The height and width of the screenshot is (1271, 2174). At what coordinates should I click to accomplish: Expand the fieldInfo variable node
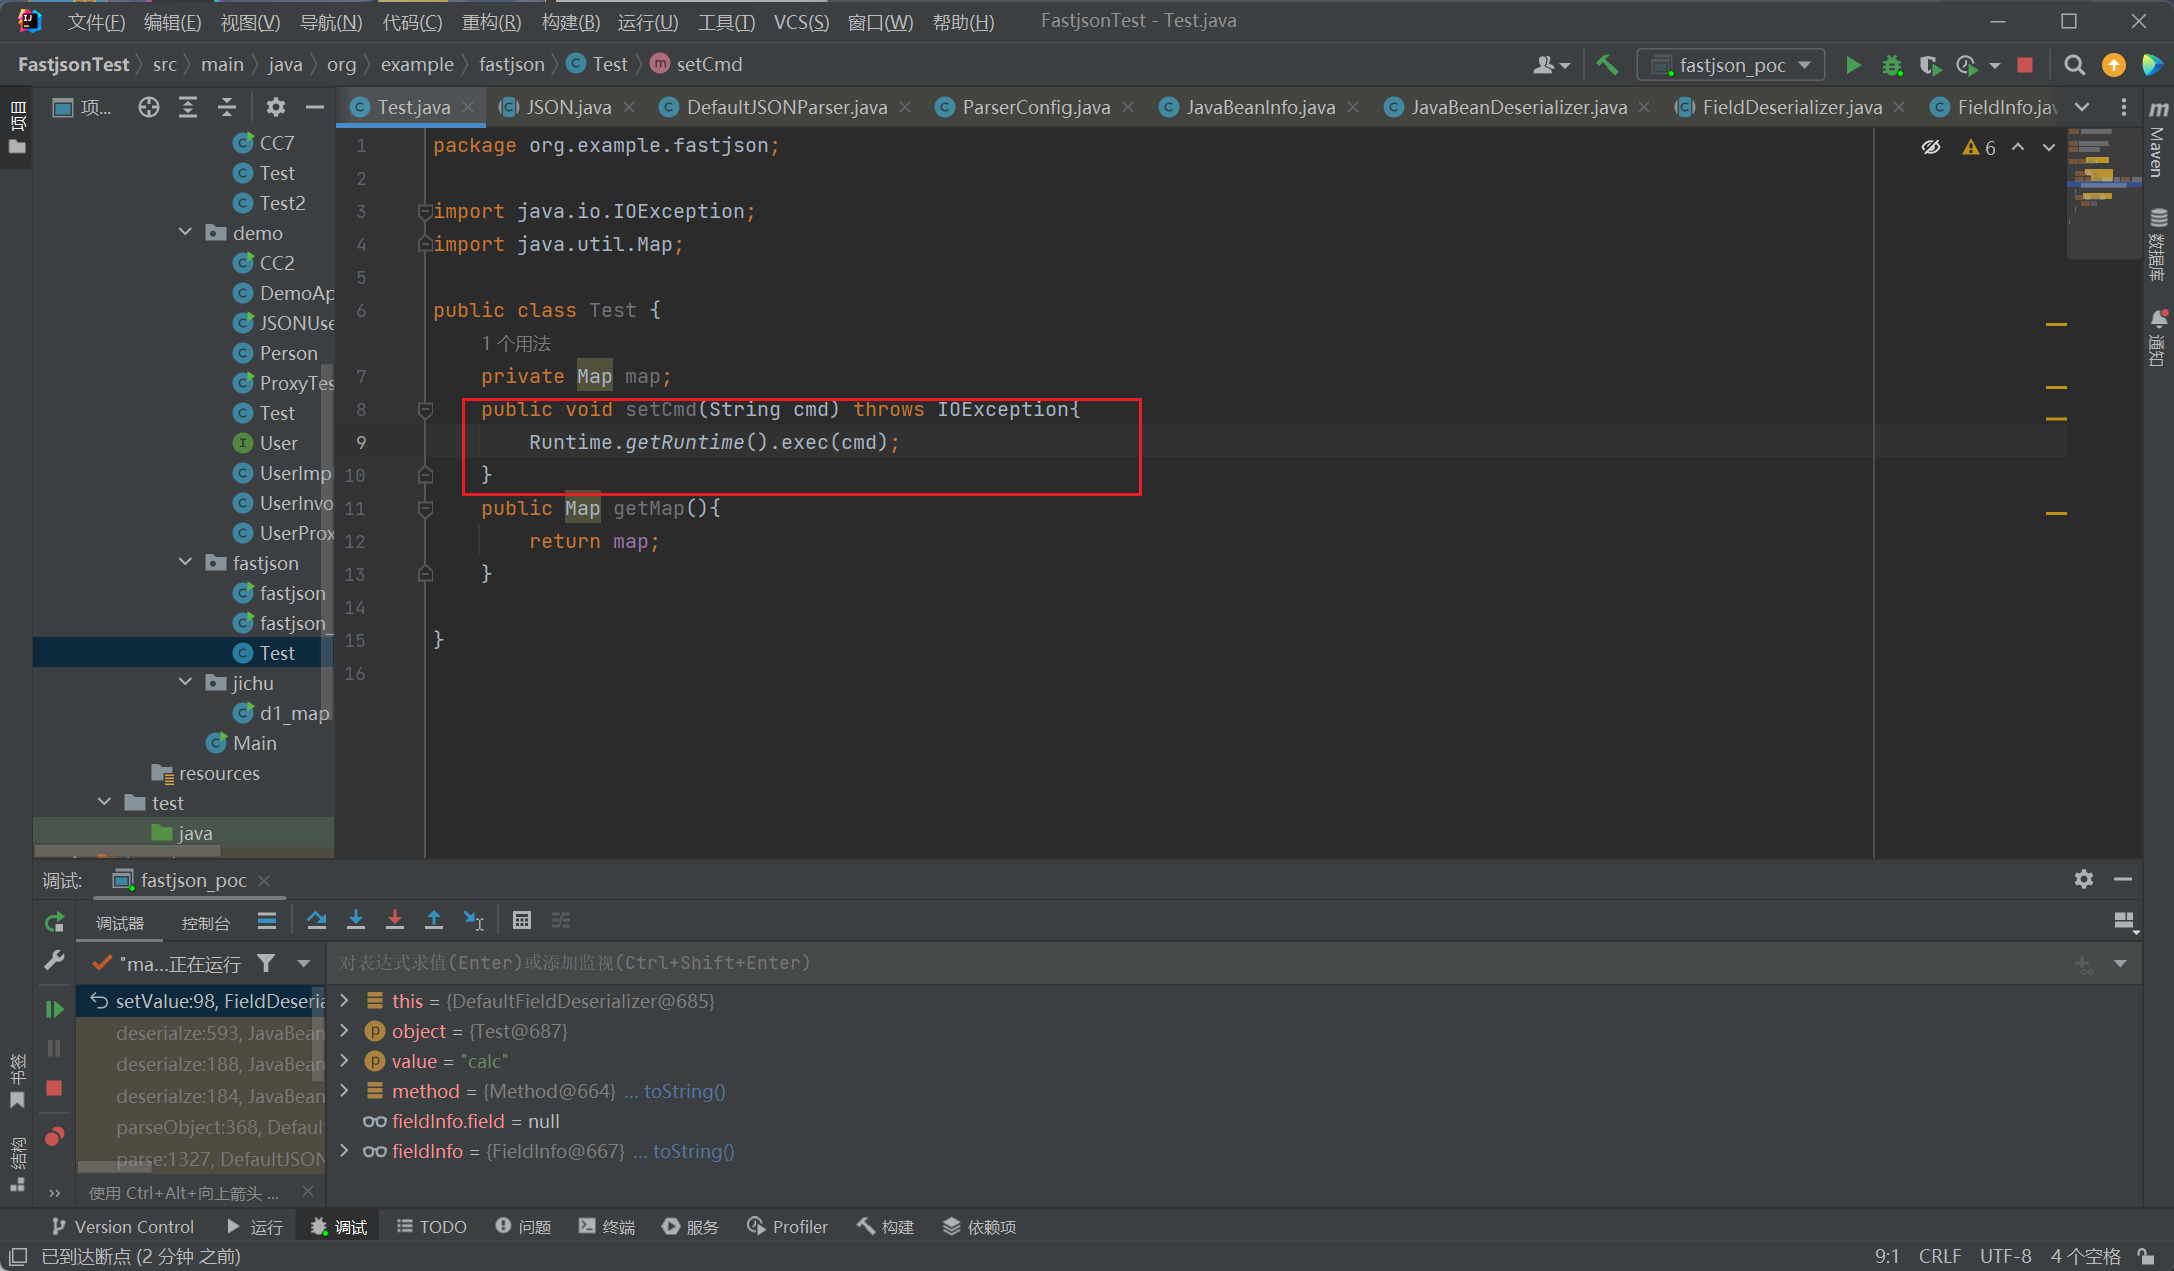pyautogui.click(x=344, y=1151)
